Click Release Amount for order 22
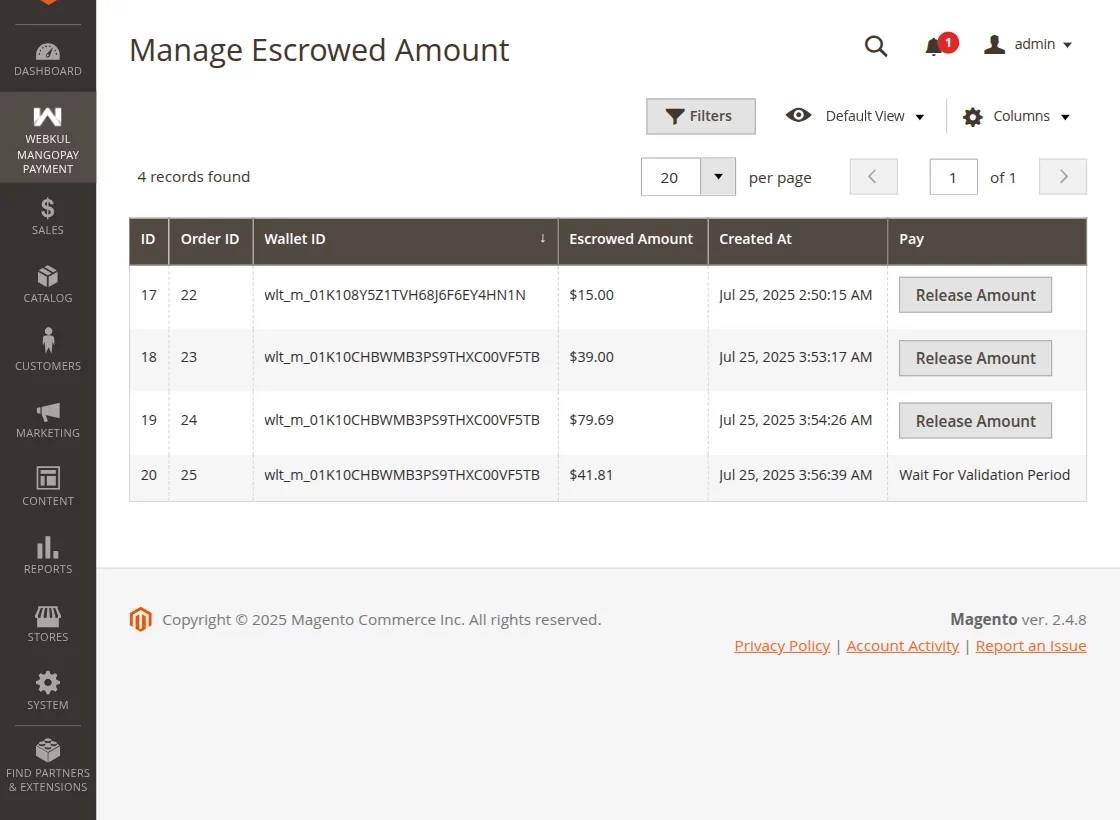The image size is (1120, 820). click(x=975, y=294)
